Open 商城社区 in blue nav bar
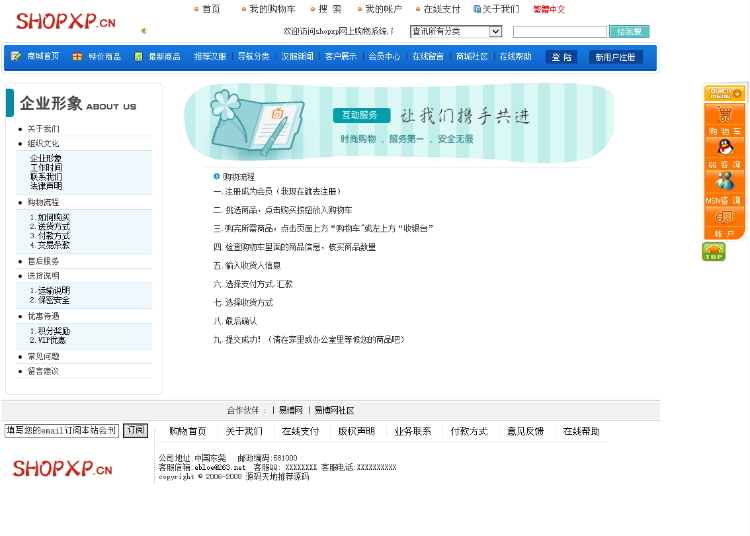This screenshot has width=750, height=536. (x=472, y=56)
